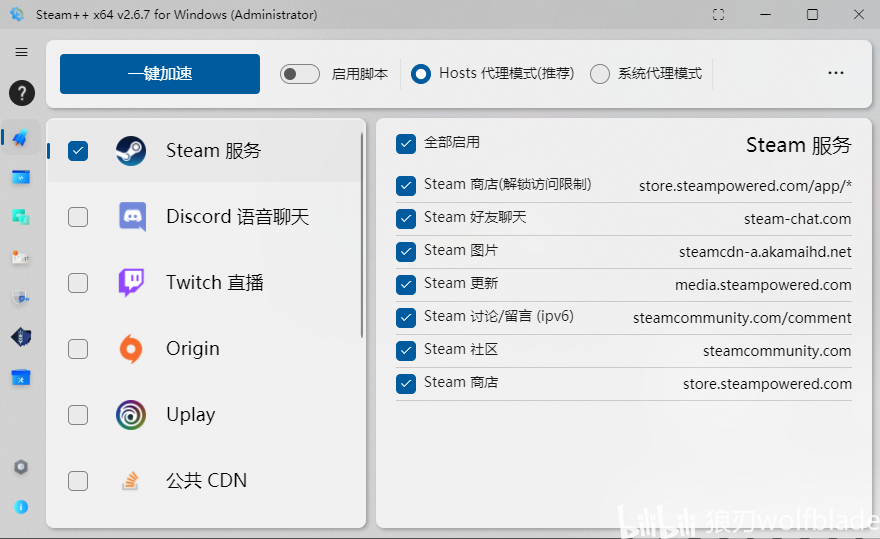The height and width of the screenshot is (539, 880).
Task: Open the script configuration window sidebar icon
Action: pyautogui.click(x=21, y=177)
